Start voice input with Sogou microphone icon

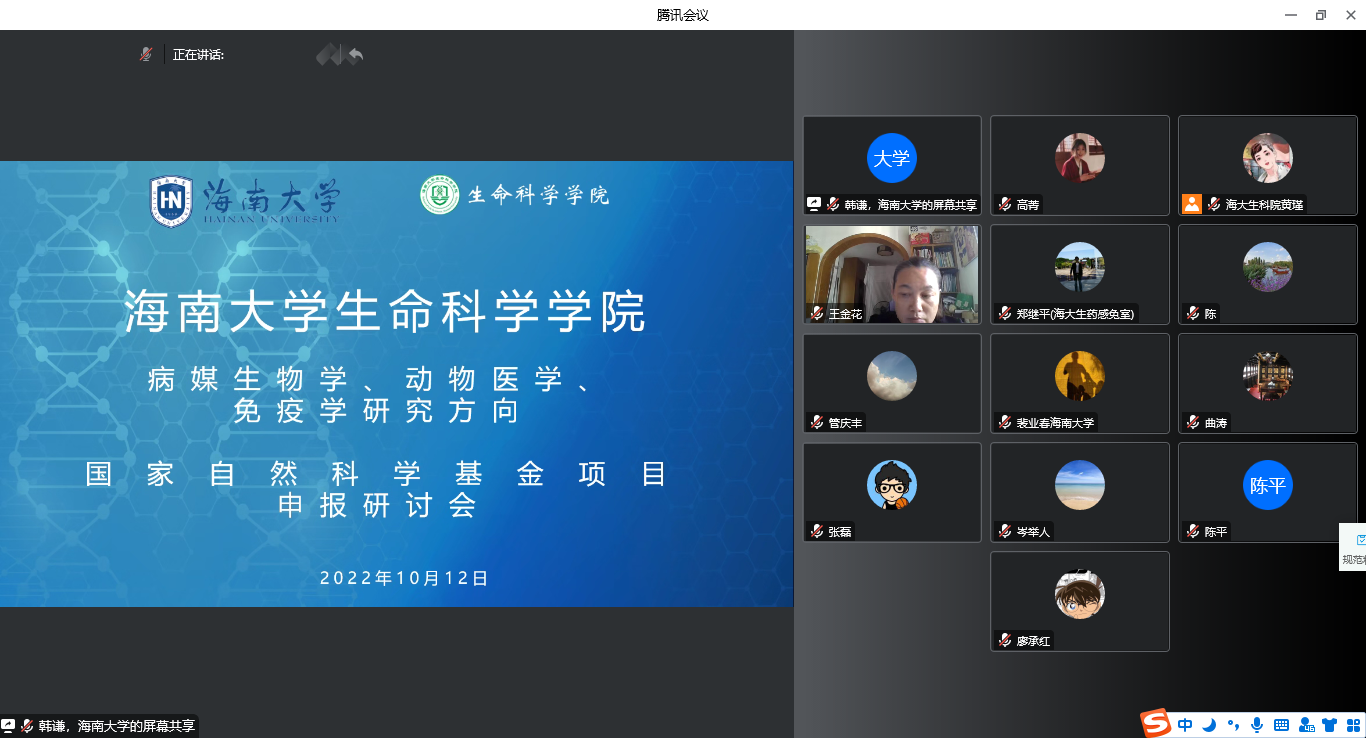tap(1257, 725)
